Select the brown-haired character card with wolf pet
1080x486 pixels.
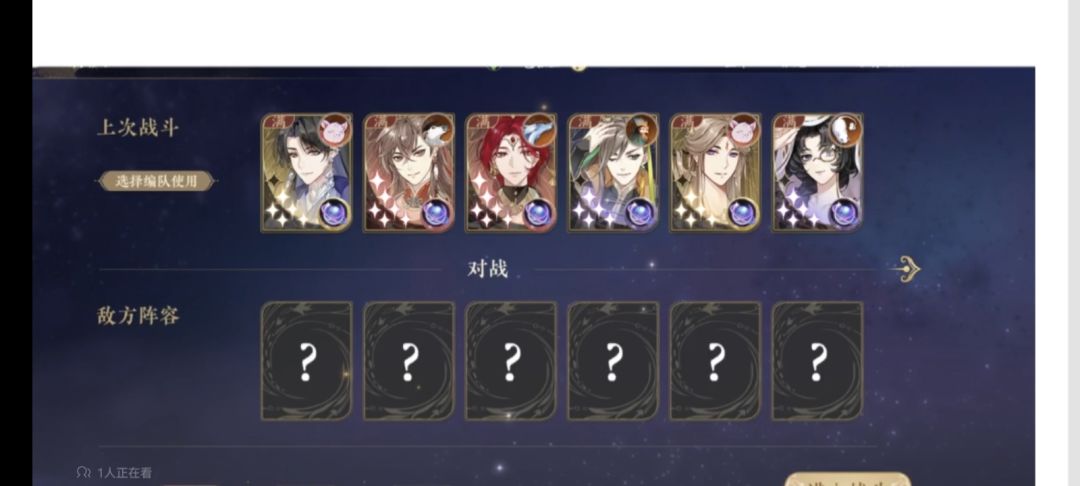pos(408,173)
